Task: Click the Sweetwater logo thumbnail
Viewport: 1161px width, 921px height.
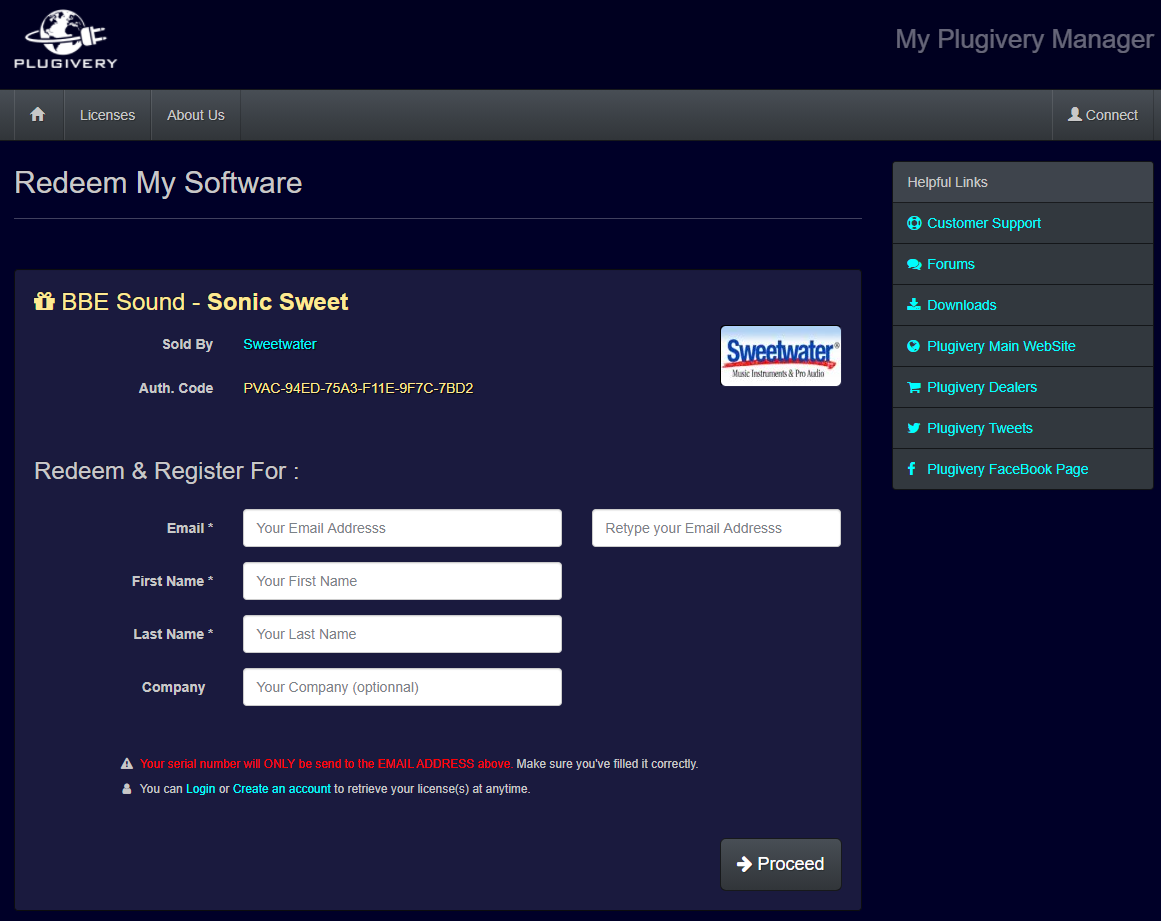Action: click(780, 355)
